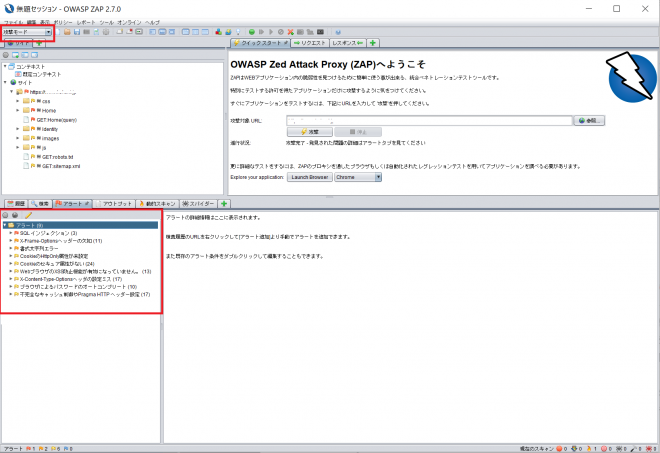Expand the X-Content-Type-Options alert node
This screenshot has height=453, width=660.
point(11,279)
